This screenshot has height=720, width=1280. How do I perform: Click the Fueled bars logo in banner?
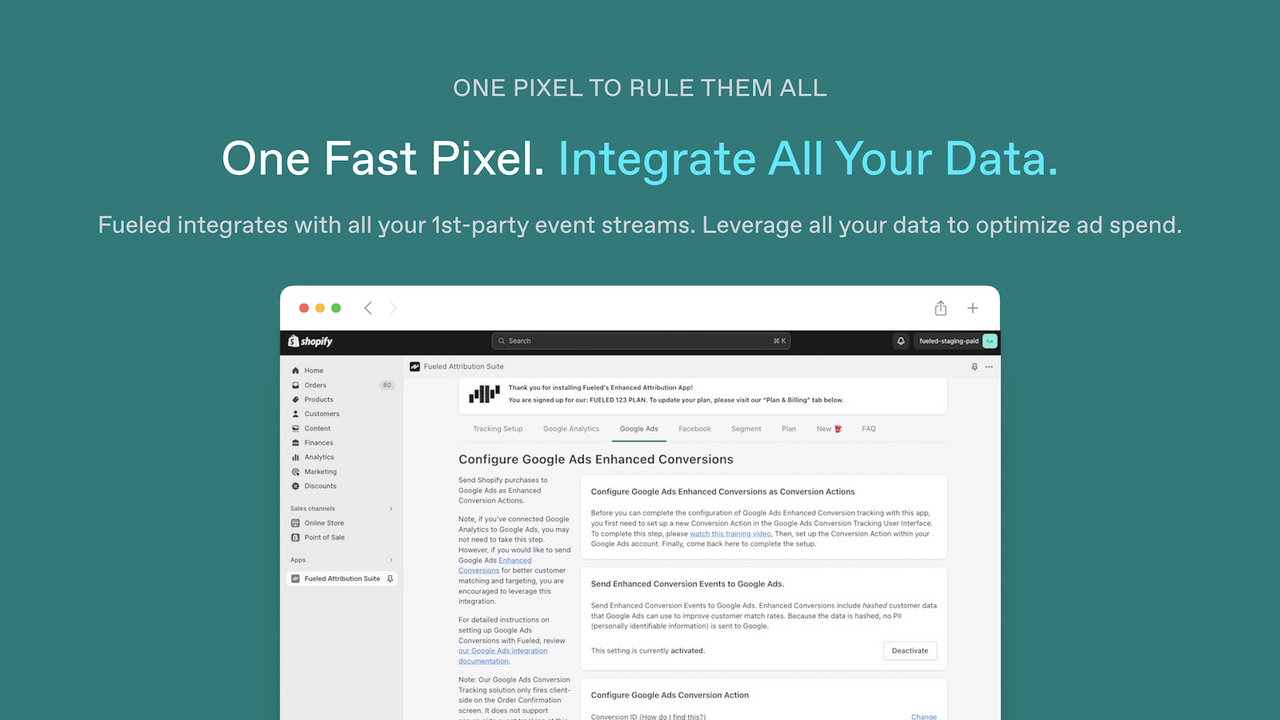click(484, 393)
